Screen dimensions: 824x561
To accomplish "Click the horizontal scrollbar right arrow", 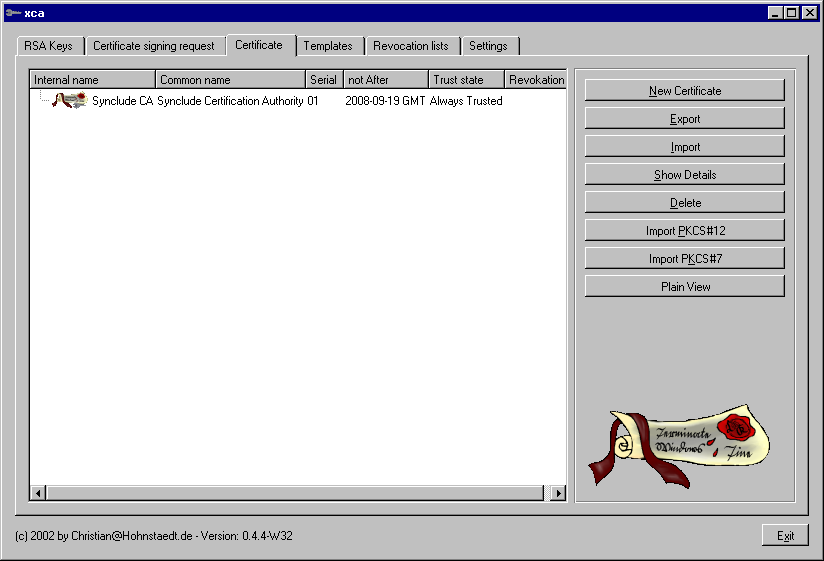I will pos(558,493).
